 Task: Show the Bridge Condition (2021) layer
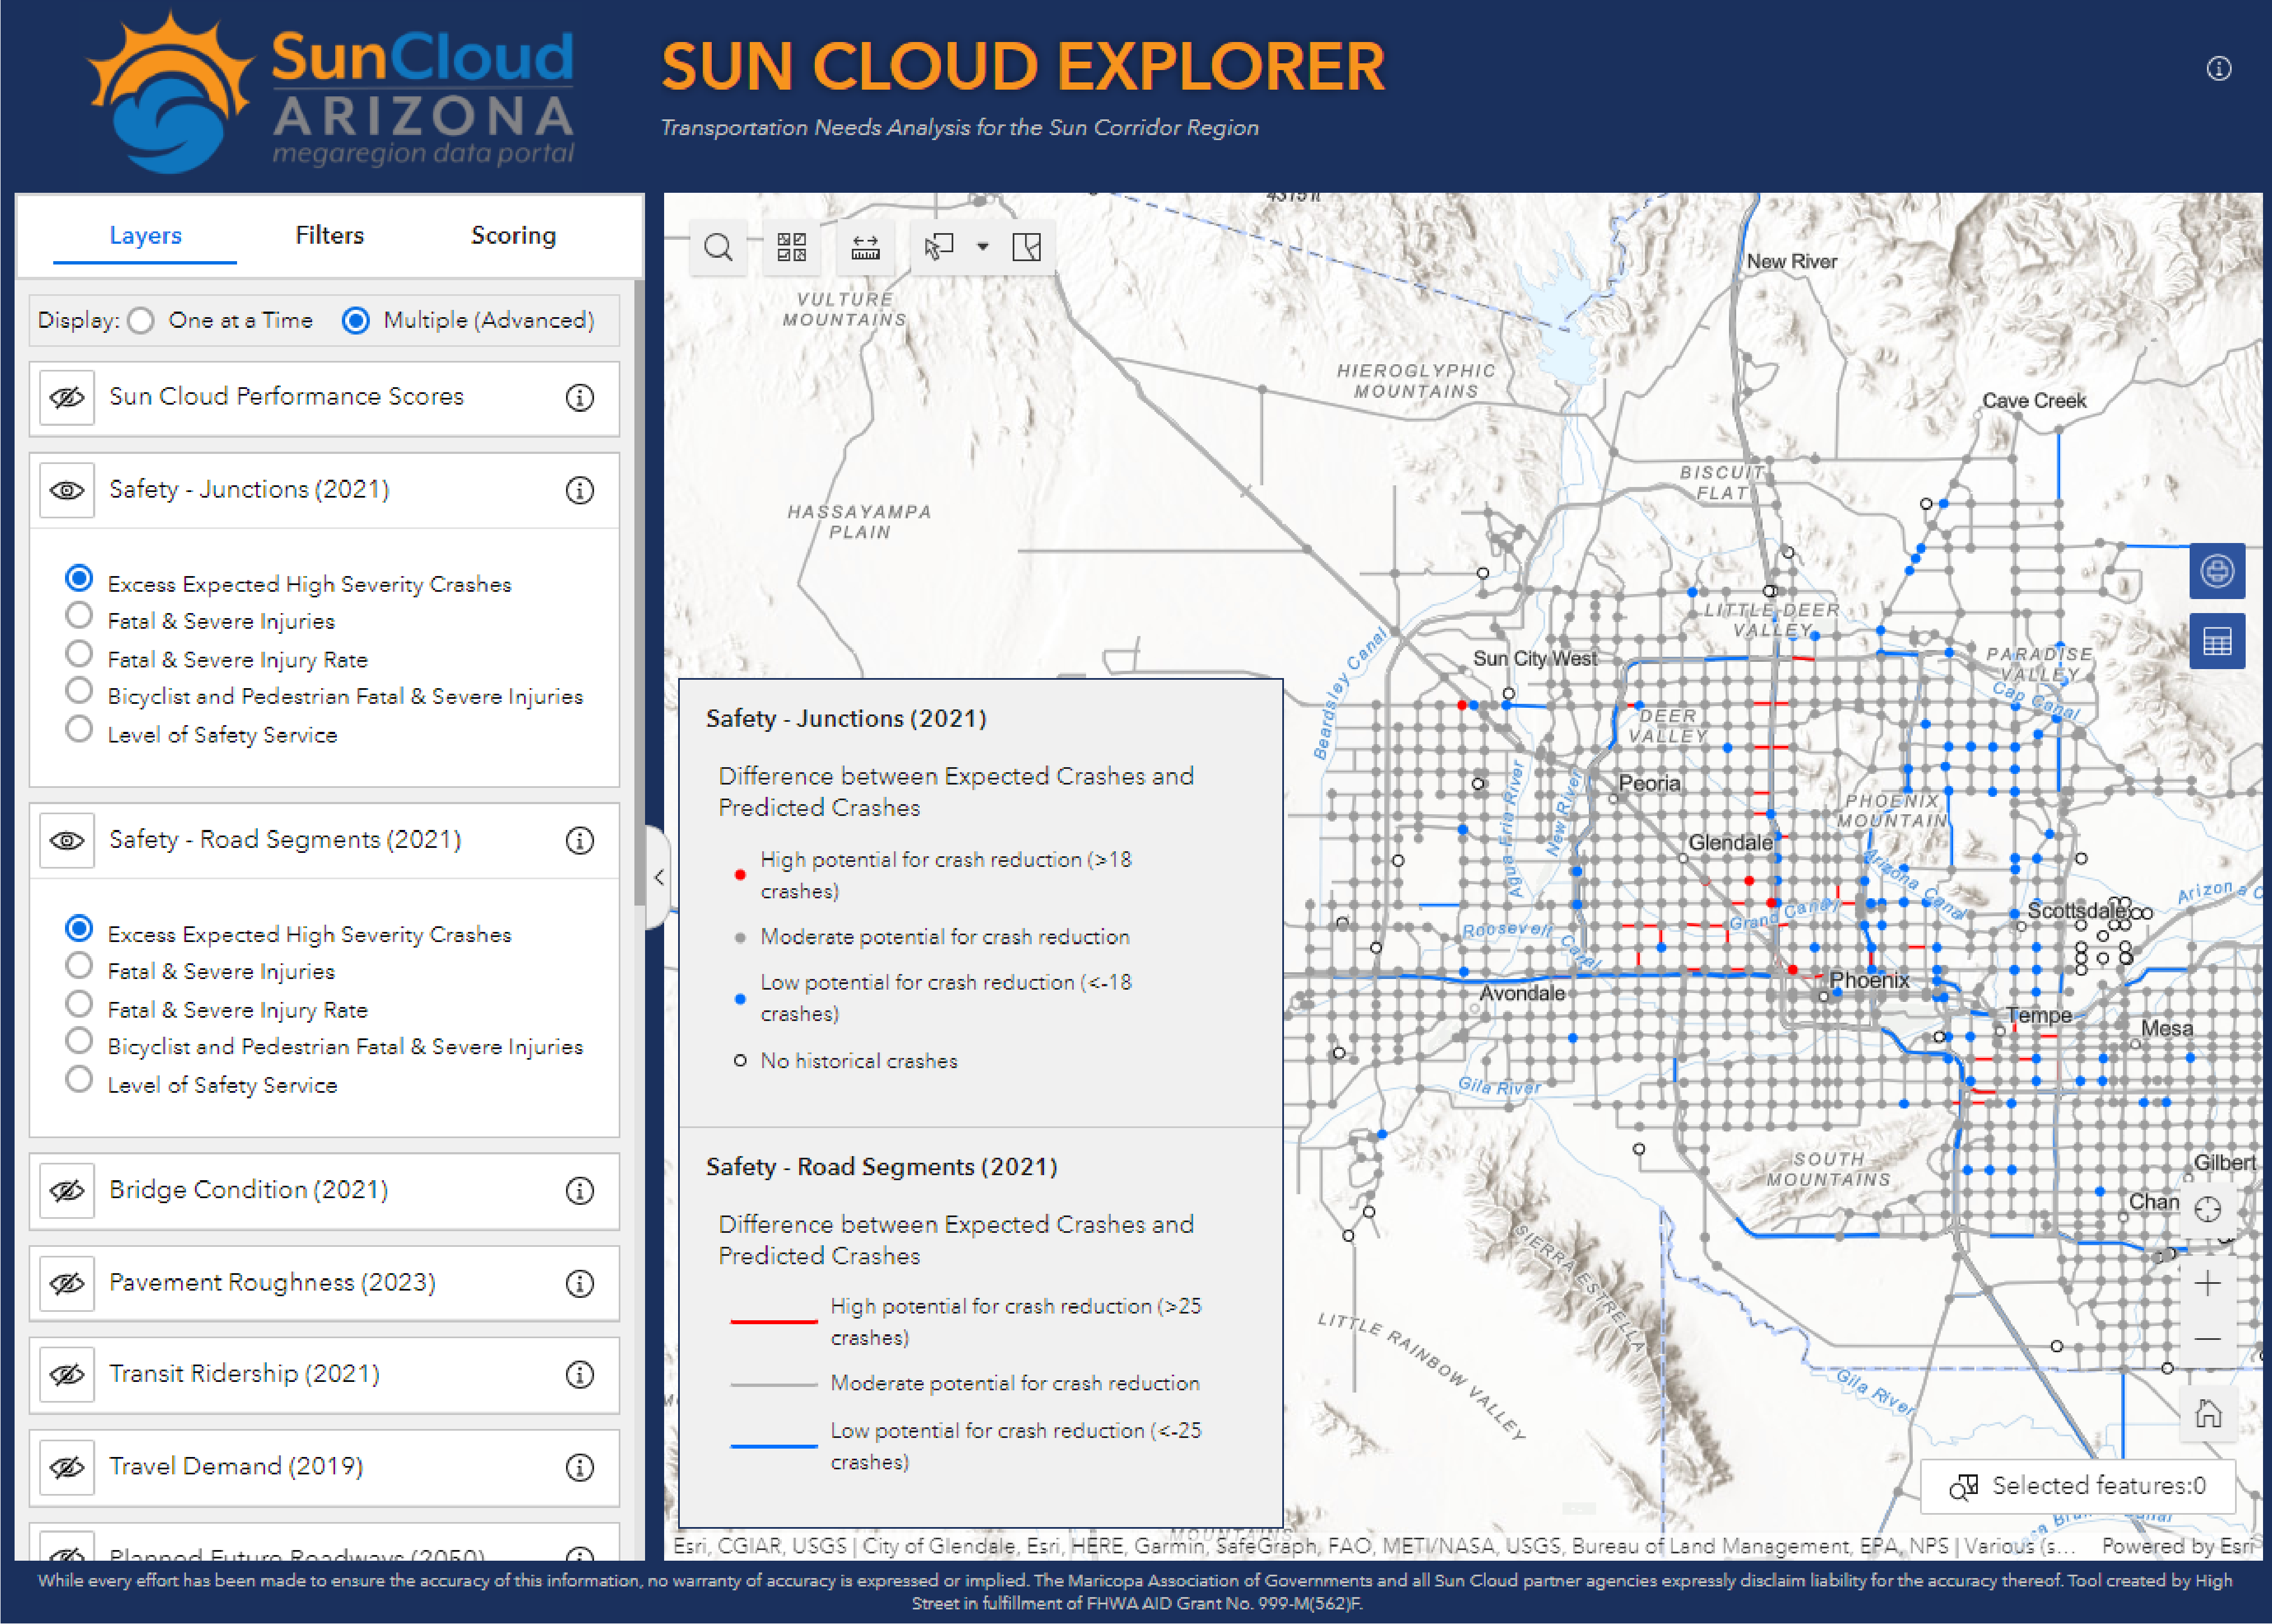67,1191
